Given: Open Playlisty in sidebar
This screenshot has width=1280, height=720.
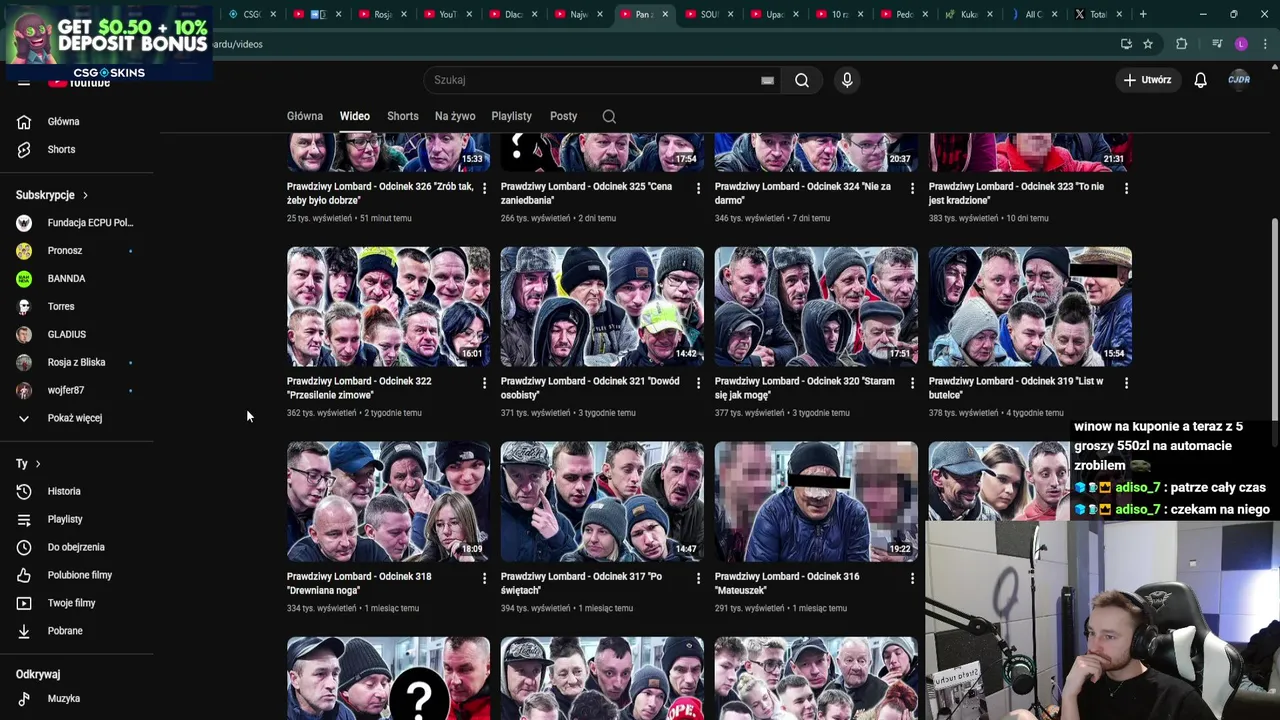Looking at the screenshot, I should (65, 520).
